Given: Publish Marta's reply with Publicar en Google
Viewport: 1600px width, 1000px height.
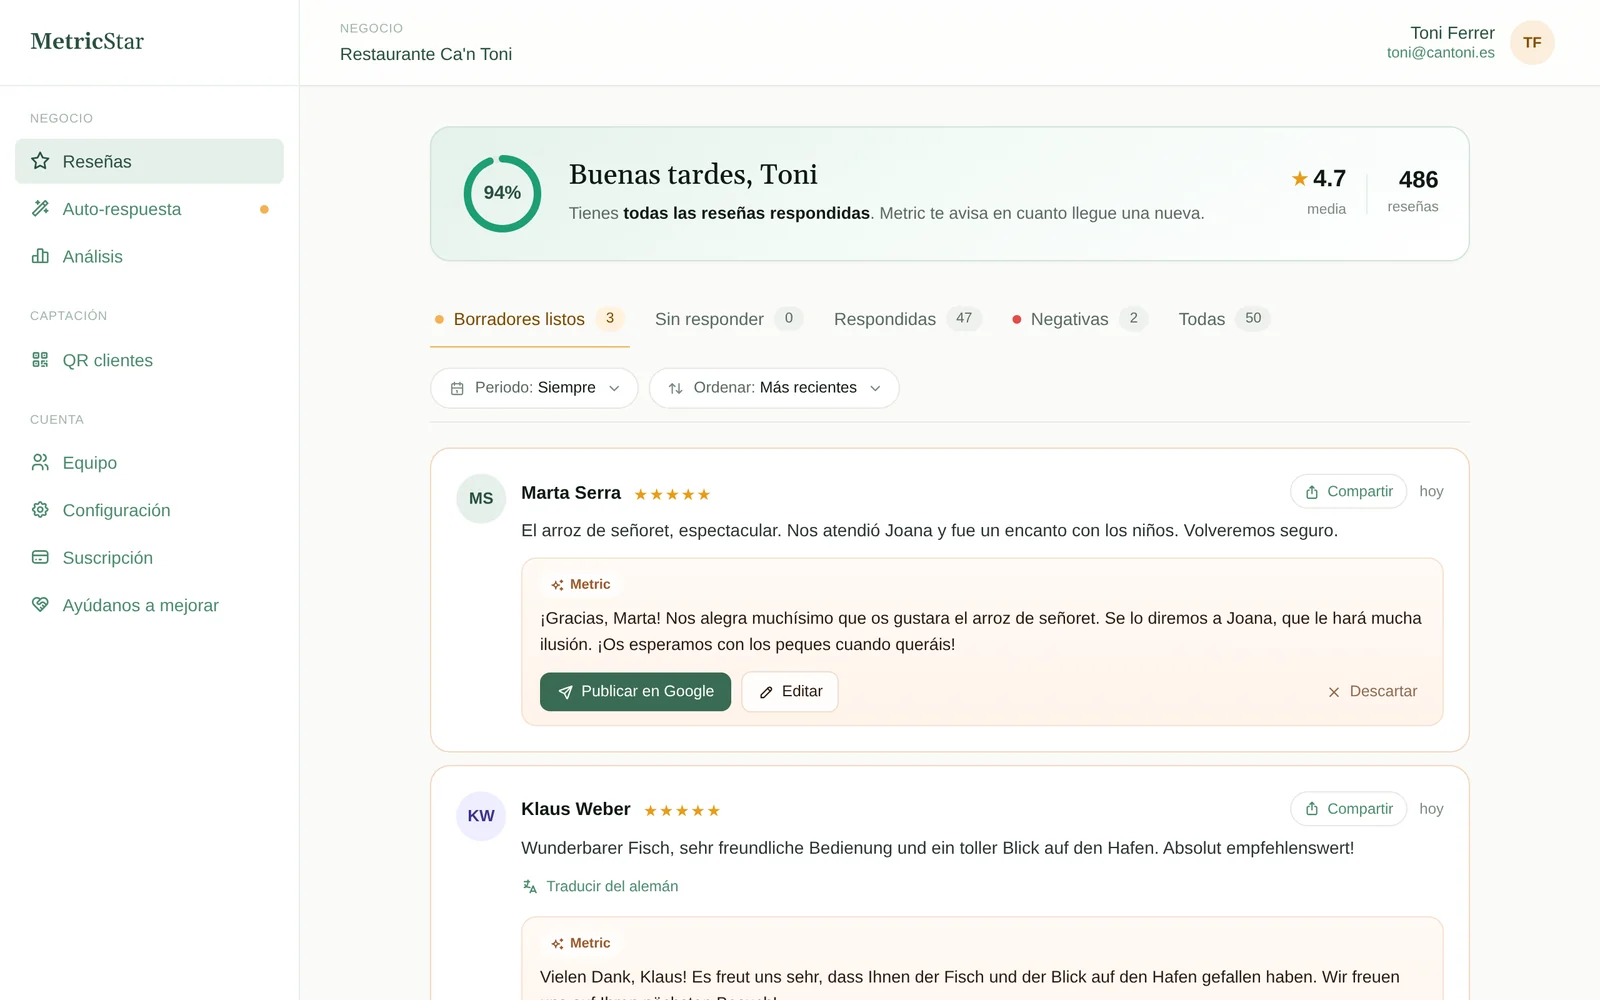Looking at the screenshot, I should pyautogui.click(x=635, y=692).
